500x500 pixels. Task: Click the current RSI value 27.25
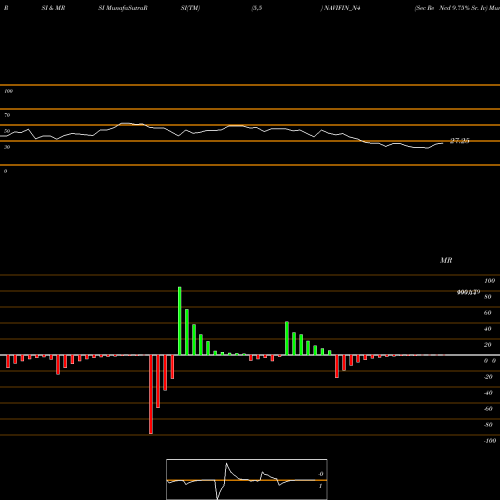click(x=460, y=141)
